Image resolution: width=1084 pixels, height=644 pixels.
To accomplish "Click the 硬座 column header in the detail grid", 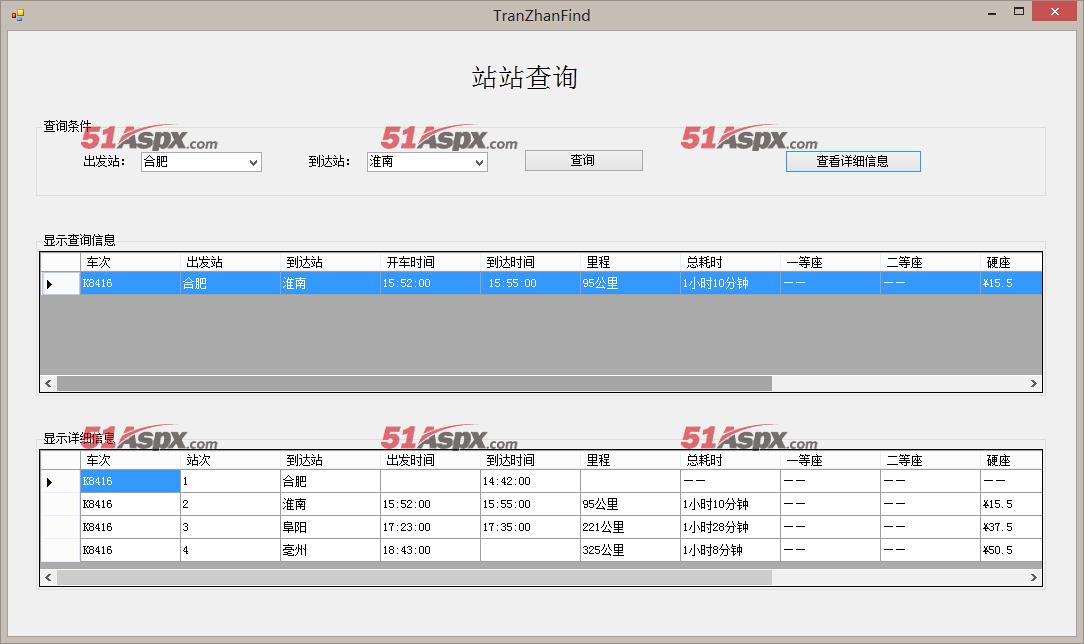I will click(1010, 460).
